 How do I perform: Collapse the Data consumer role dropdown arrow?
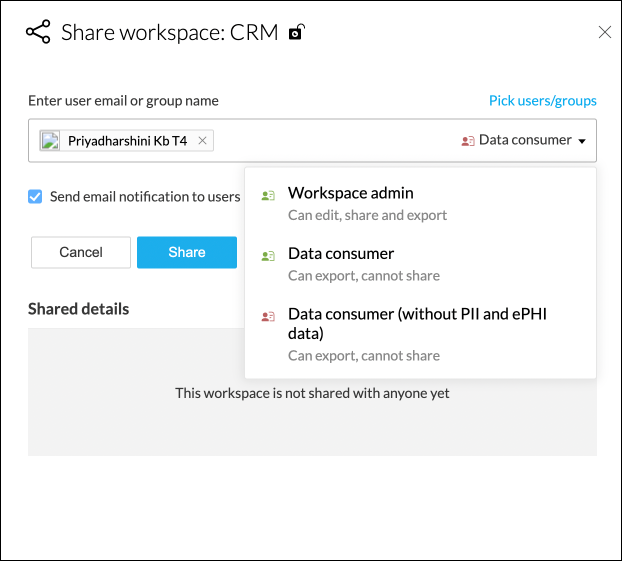[582, 141]
